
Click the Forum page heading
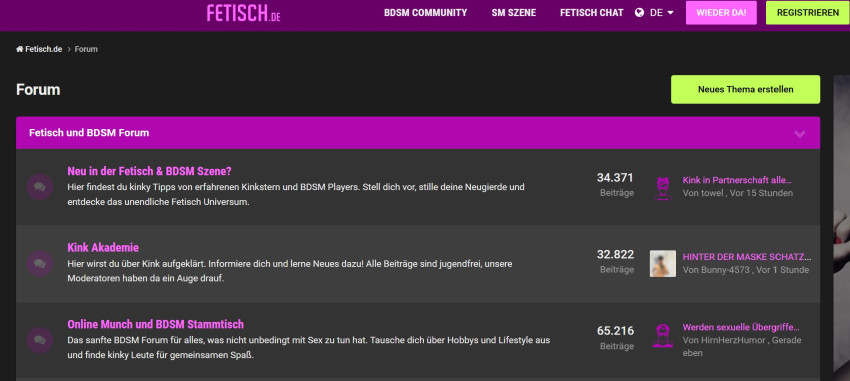pyautogui.click(x=38, y=89)
